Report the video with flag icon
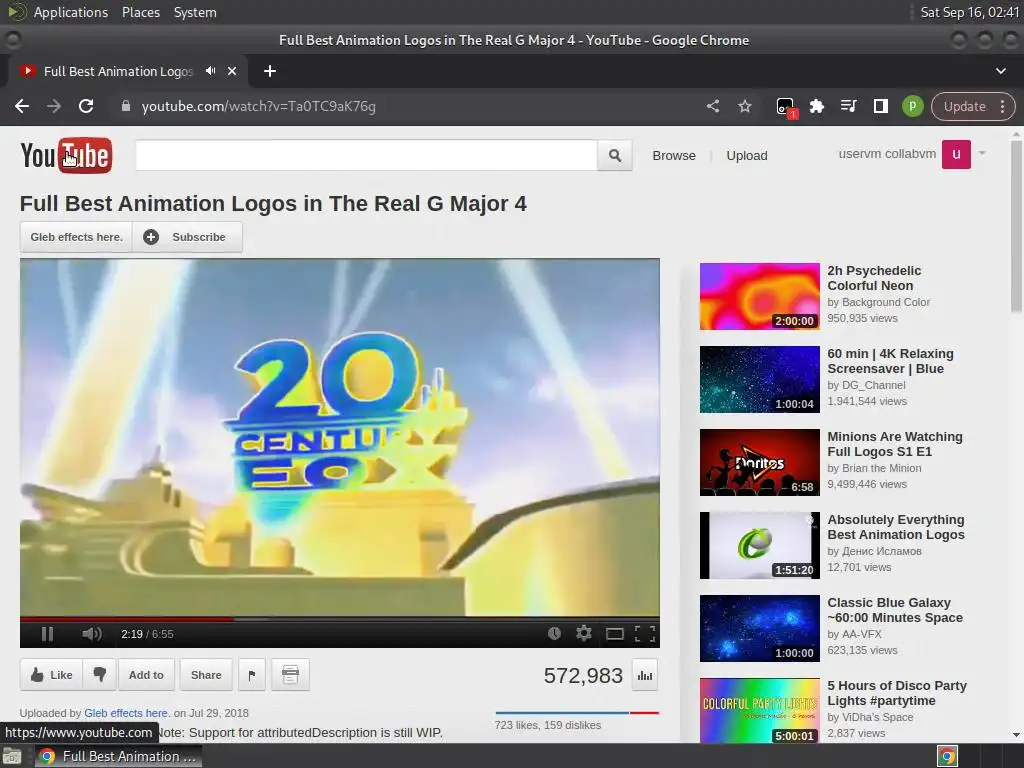The width and height of the screenshot is (1024, 768). pos(251,675)
